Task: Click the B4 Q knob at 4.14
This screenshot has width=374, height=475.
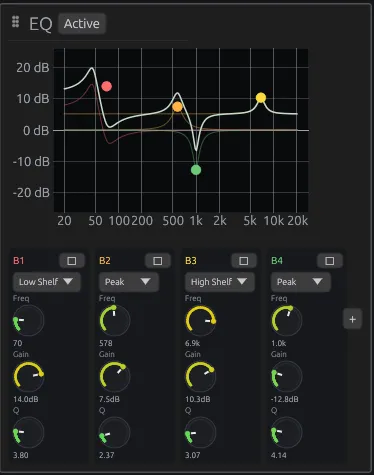Action: pos(286,432)
